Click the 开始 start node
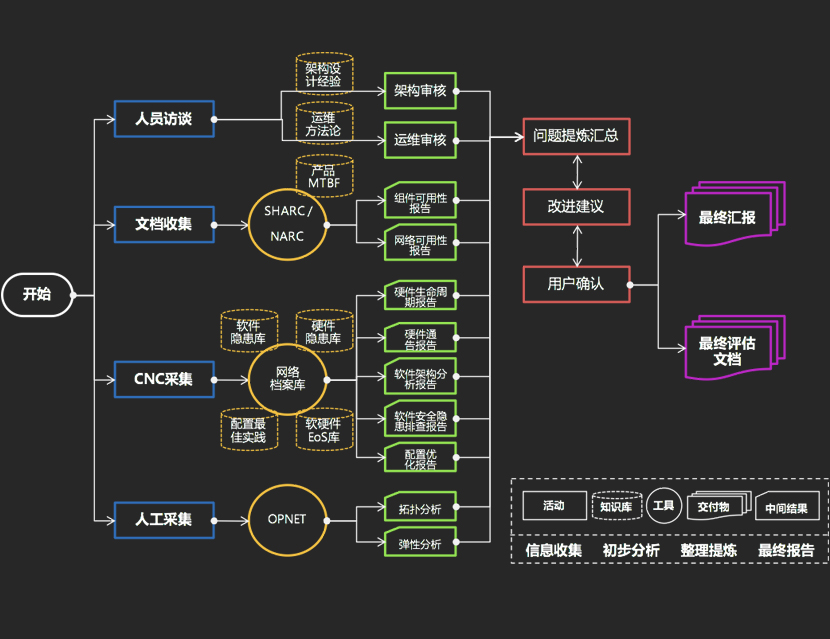The height and width of the screenshot is (639, 830). [x=37, y=295]
